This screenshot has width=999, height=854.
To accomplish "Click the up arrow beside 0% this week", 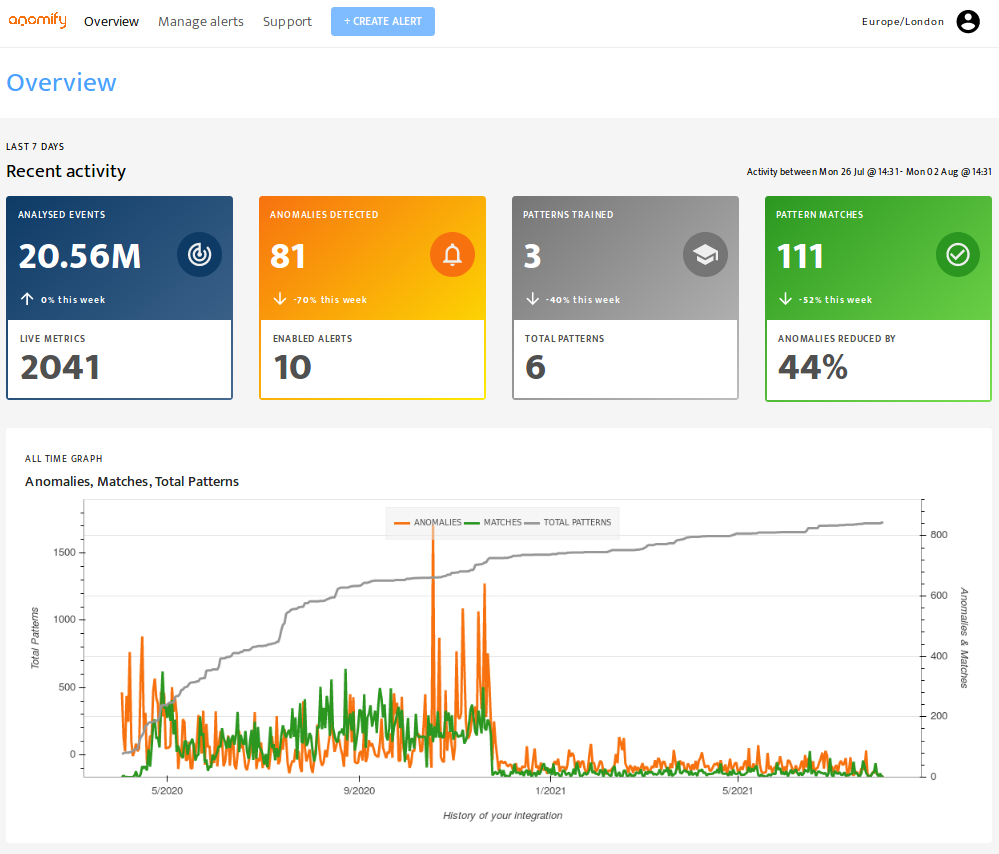I will (27, 299).
